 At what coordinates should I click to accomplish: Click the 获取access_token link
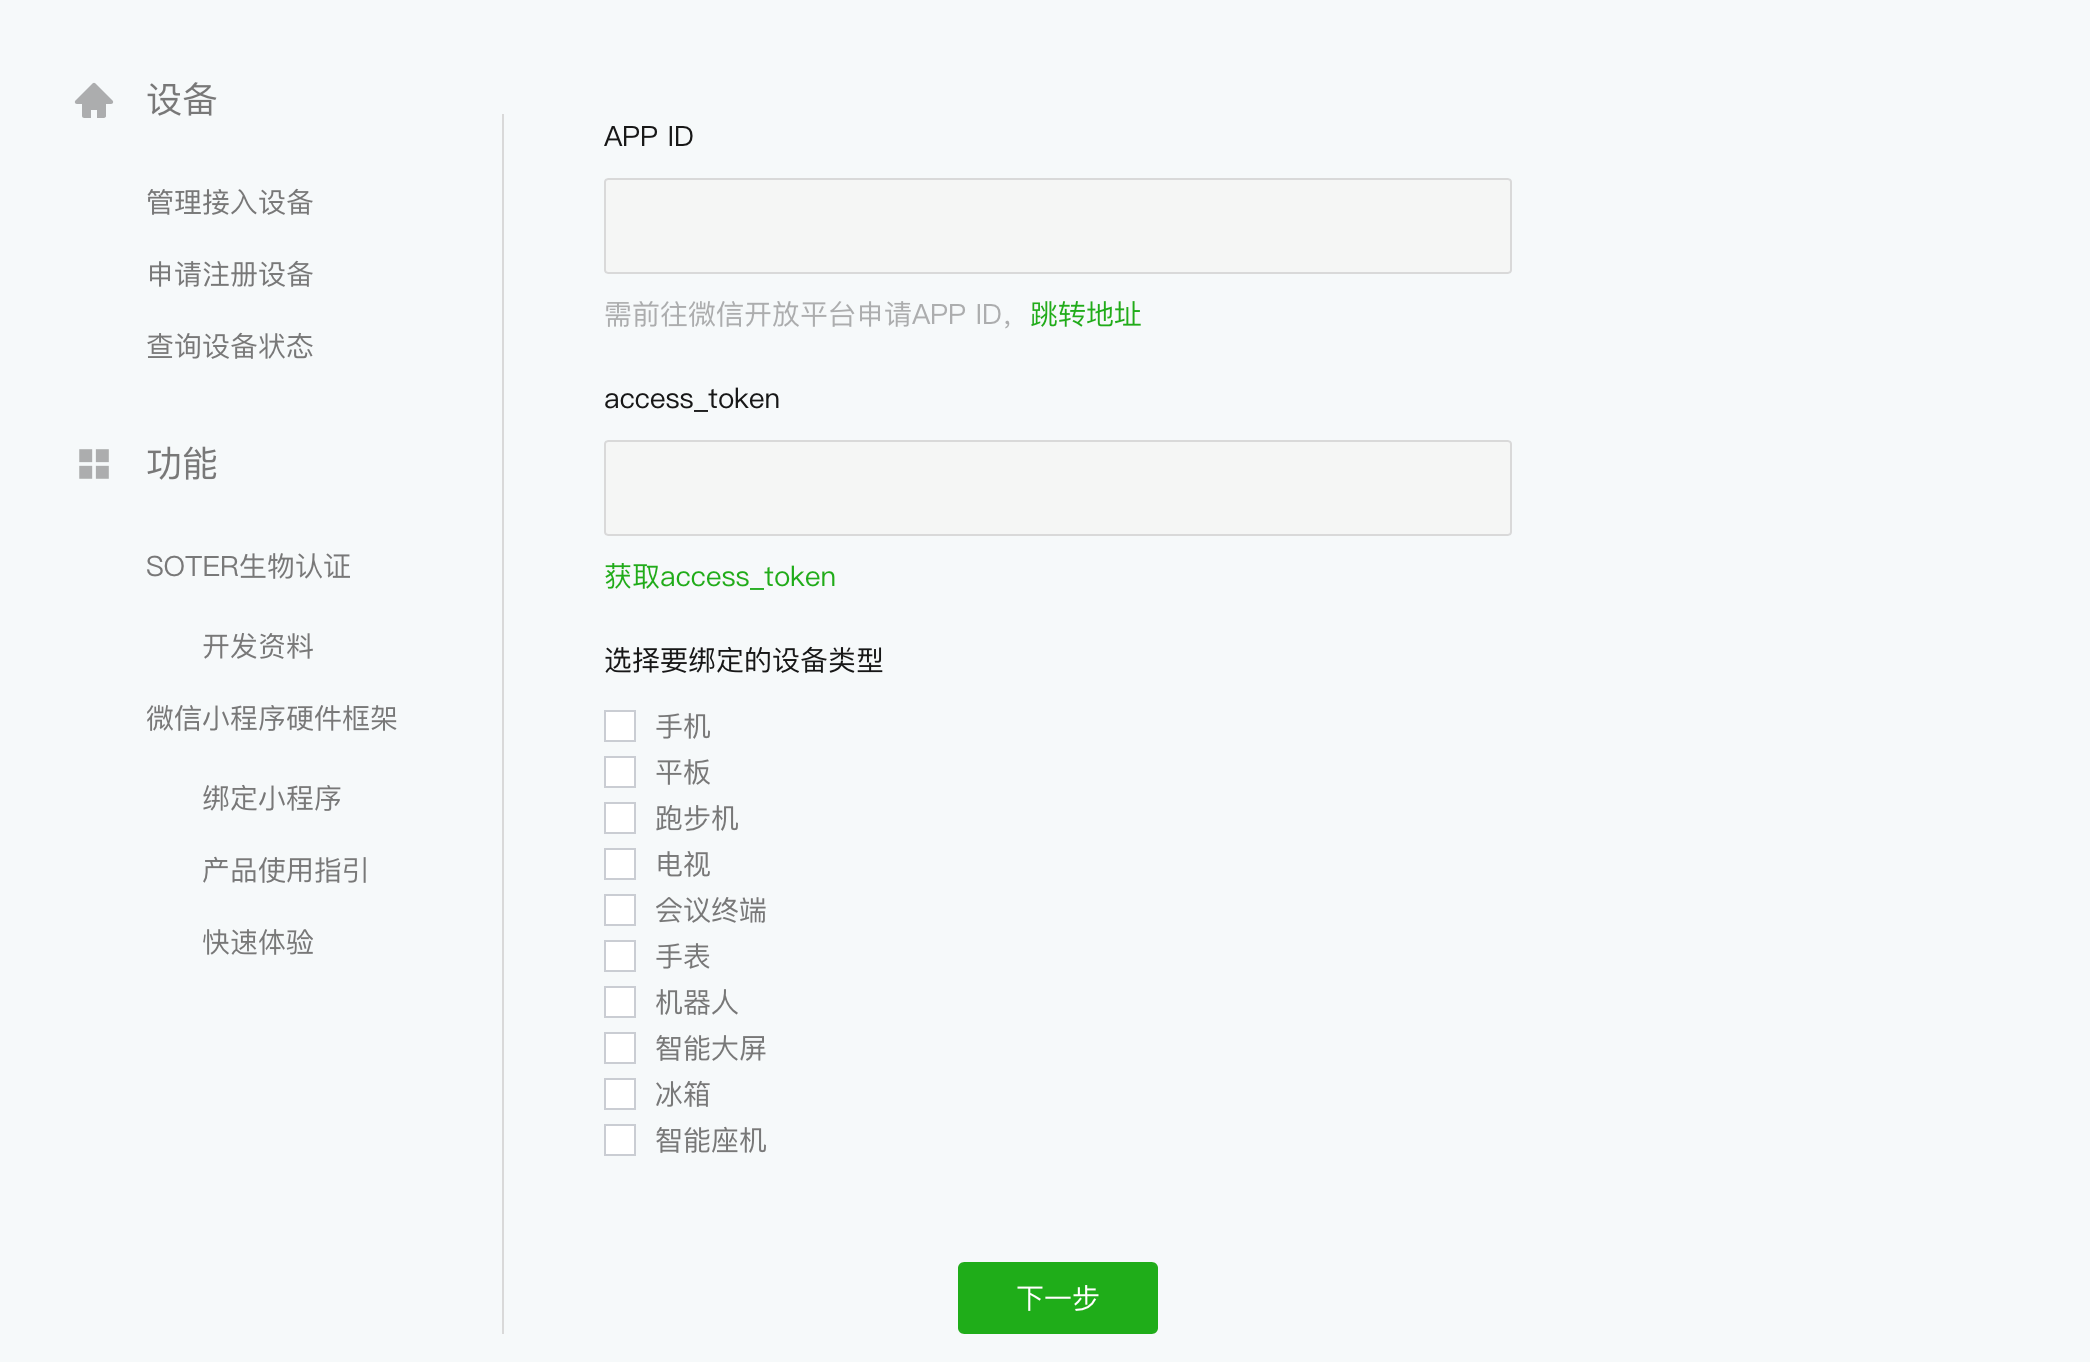coord(720,577)
